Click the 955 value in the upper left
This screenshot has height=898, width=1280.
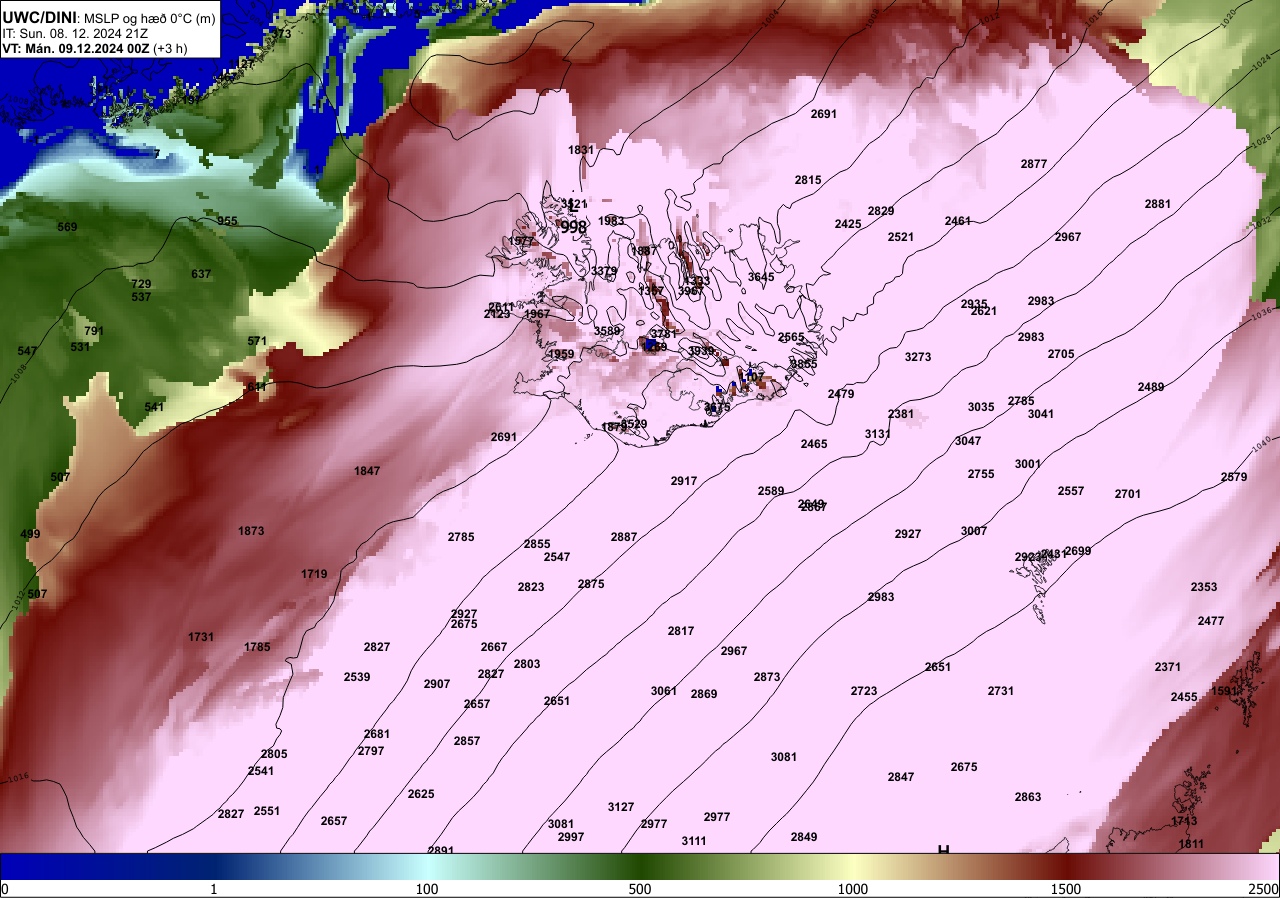pos(228,221)
